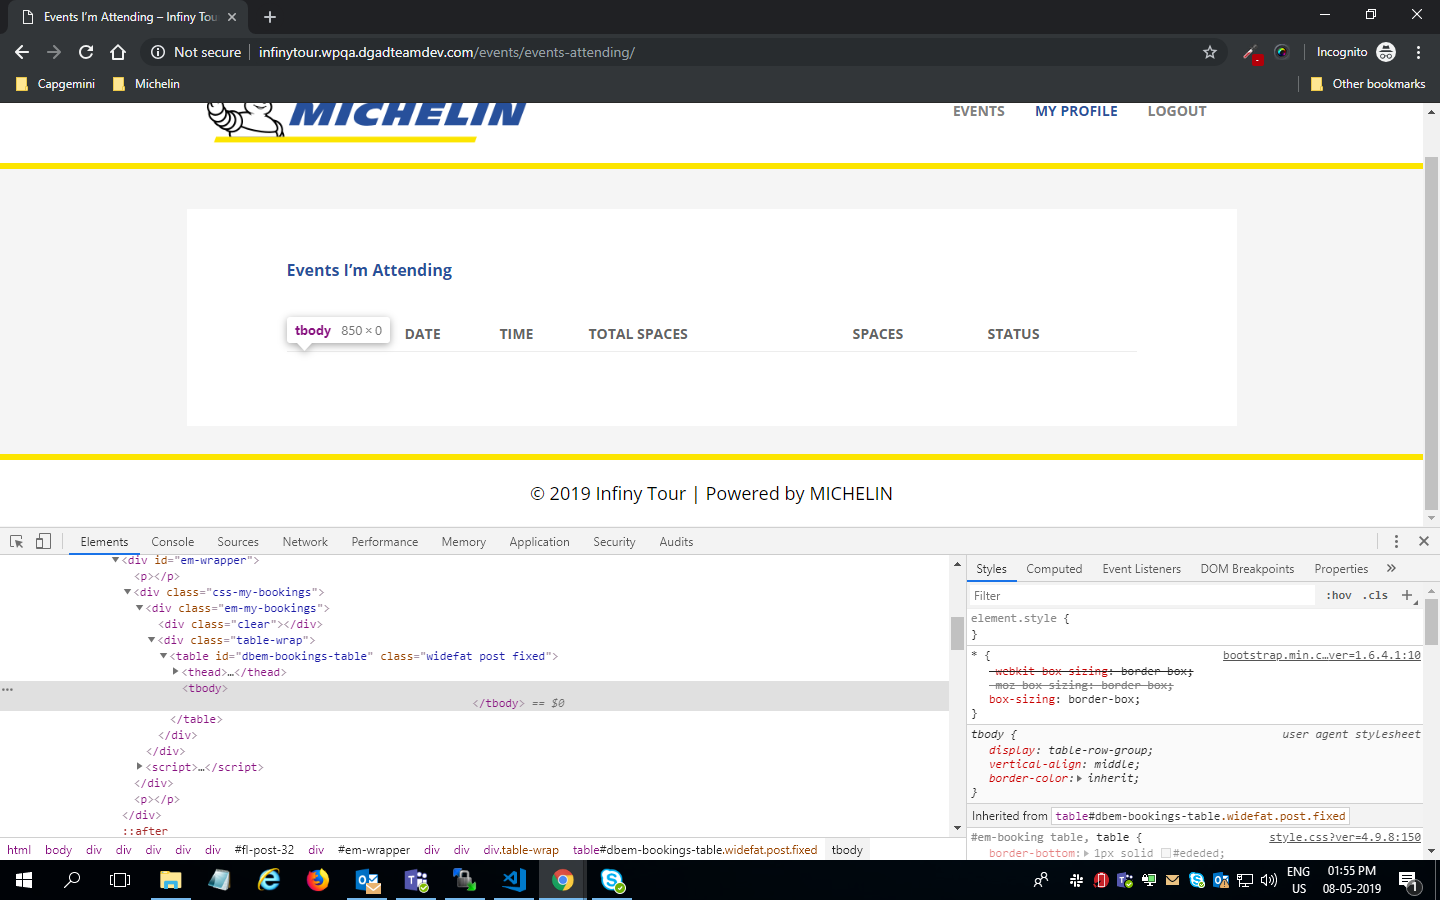Collapse the div class="em-my-bookings" node
This screenshot has width=1440, height=900.
[139, 608]
